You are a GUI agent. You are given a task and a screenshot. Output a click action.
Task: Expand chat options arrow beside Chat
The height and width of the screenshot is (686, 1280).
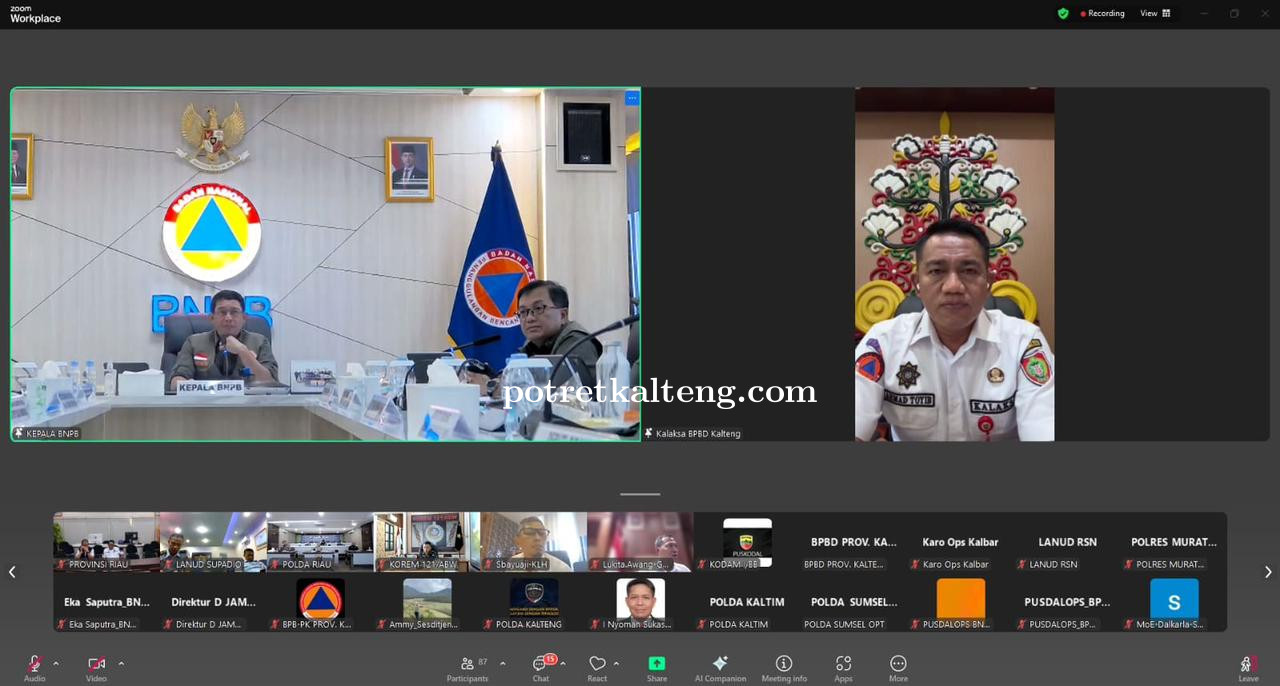click(x=563, y=663)
